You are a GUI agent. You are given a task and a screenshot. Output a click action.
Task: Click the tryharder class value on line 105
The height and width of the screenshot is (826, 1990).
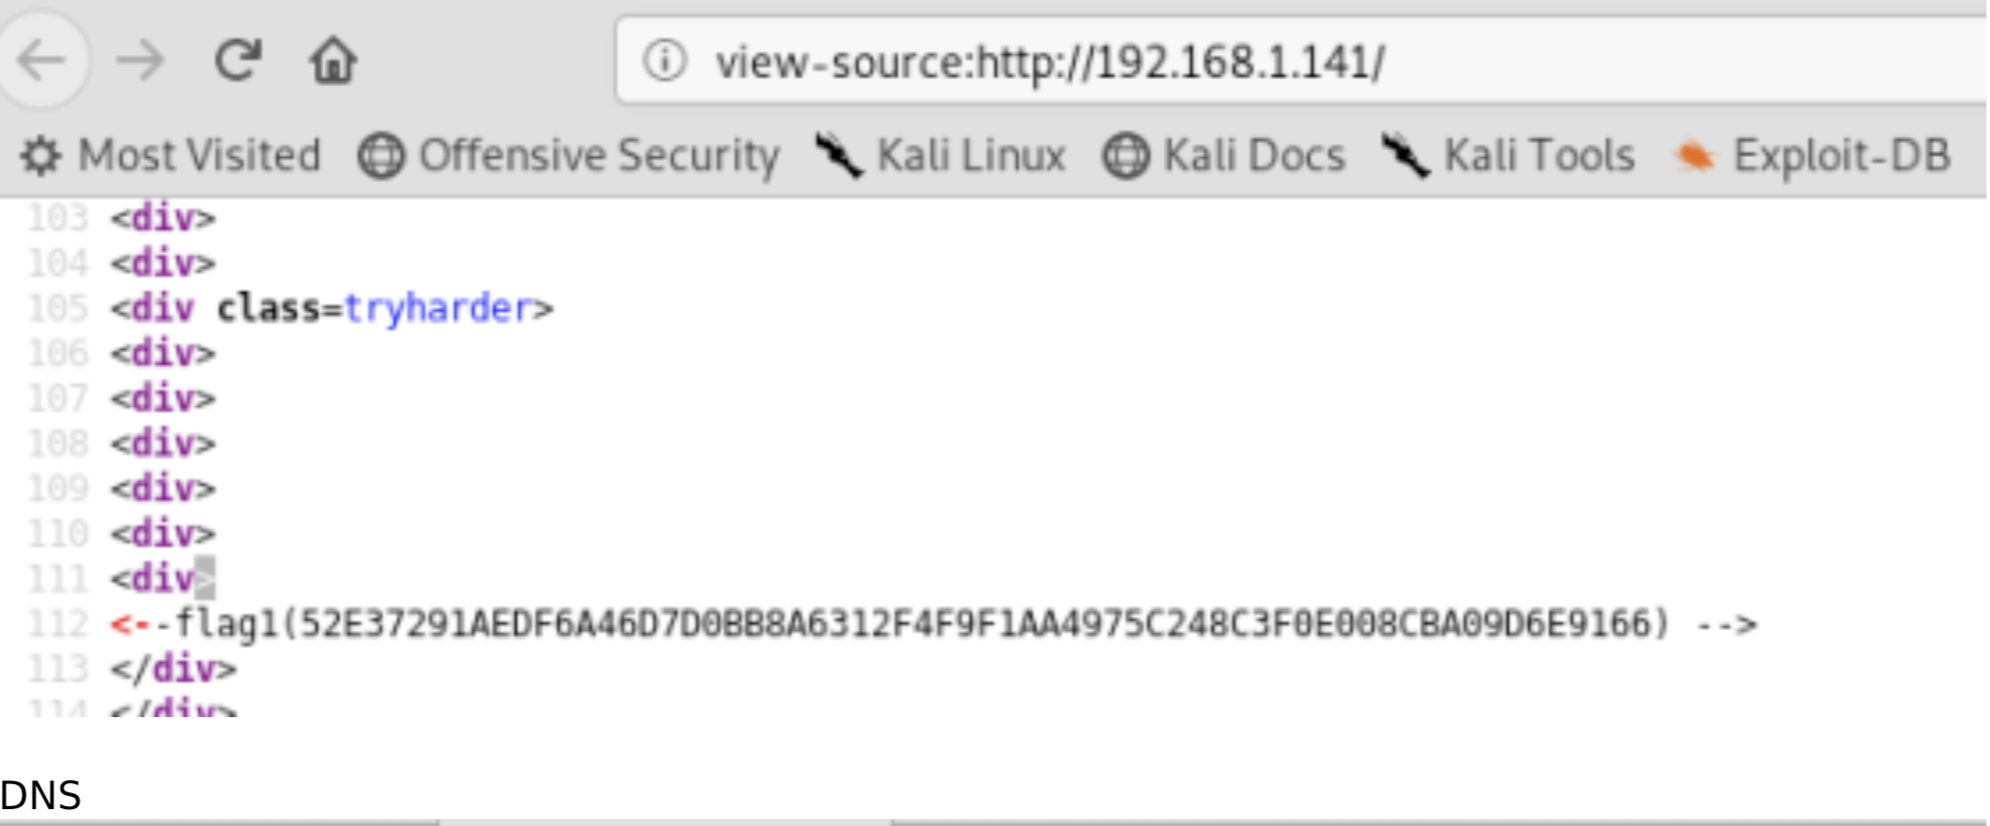tap(437, 308)
